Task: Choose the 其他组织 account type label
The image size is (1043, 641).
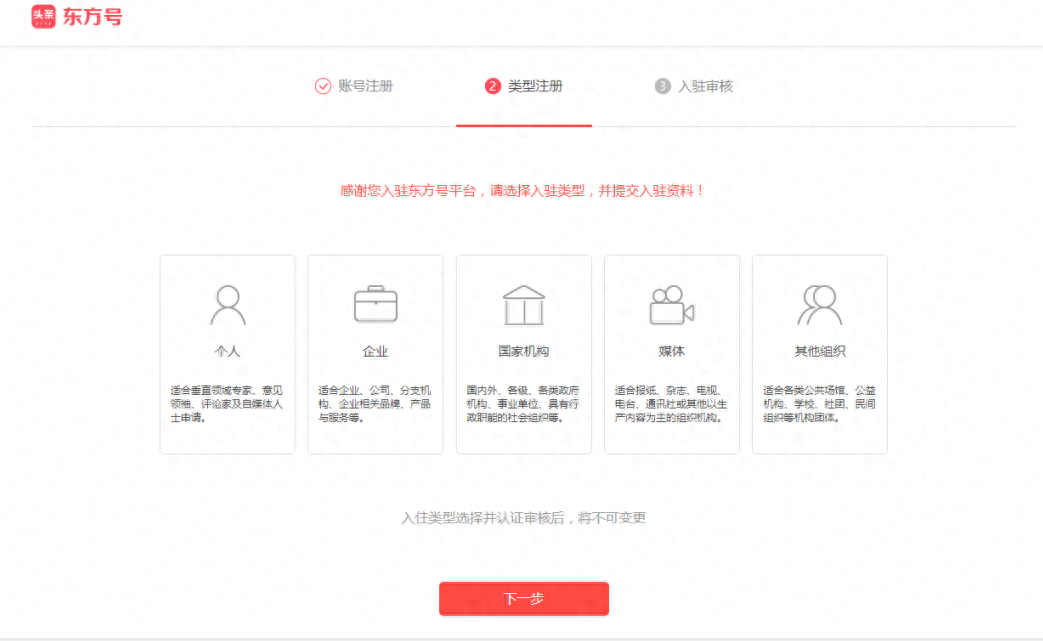Action: click(x=820, y=352)
